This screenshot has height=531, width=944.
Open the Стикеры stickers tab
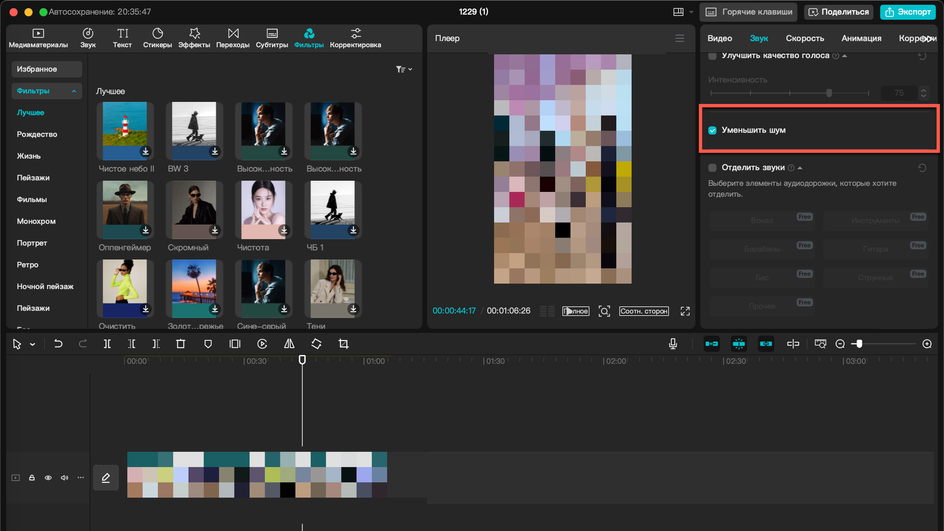pyautogui.click(x=157, y=38)
